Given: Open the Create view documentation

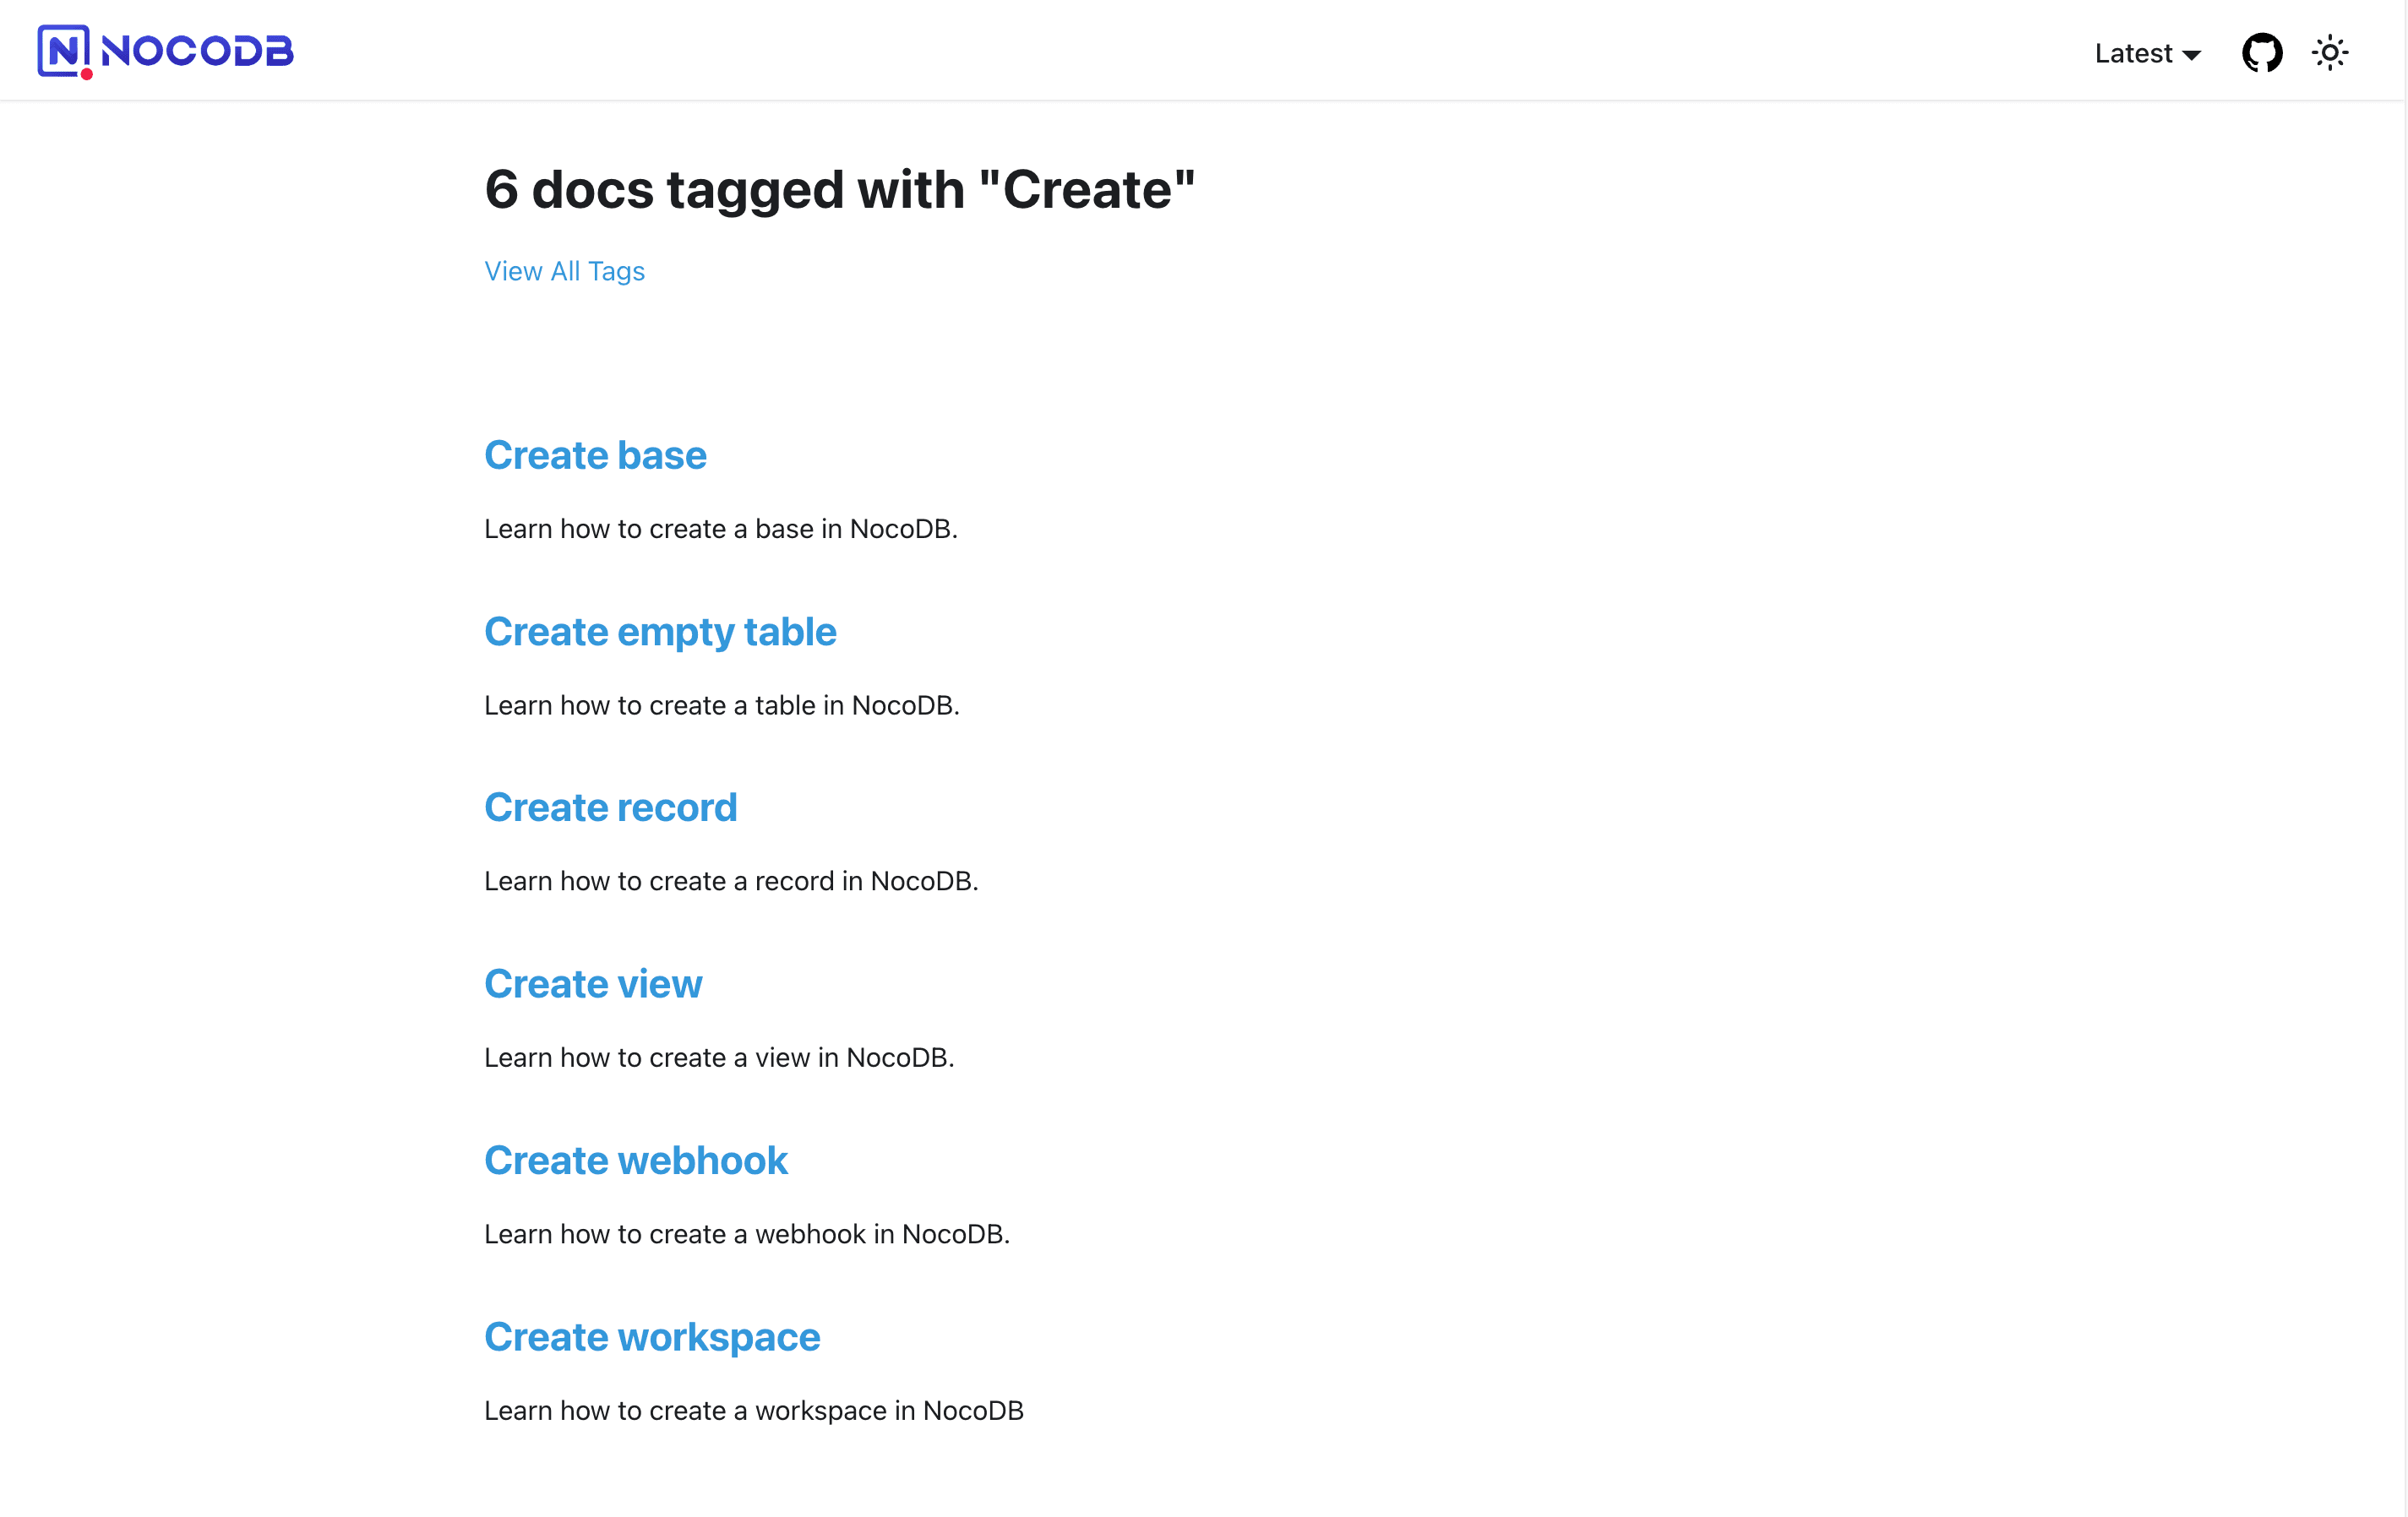Looking at the screenshot, I should coord(593,984).
